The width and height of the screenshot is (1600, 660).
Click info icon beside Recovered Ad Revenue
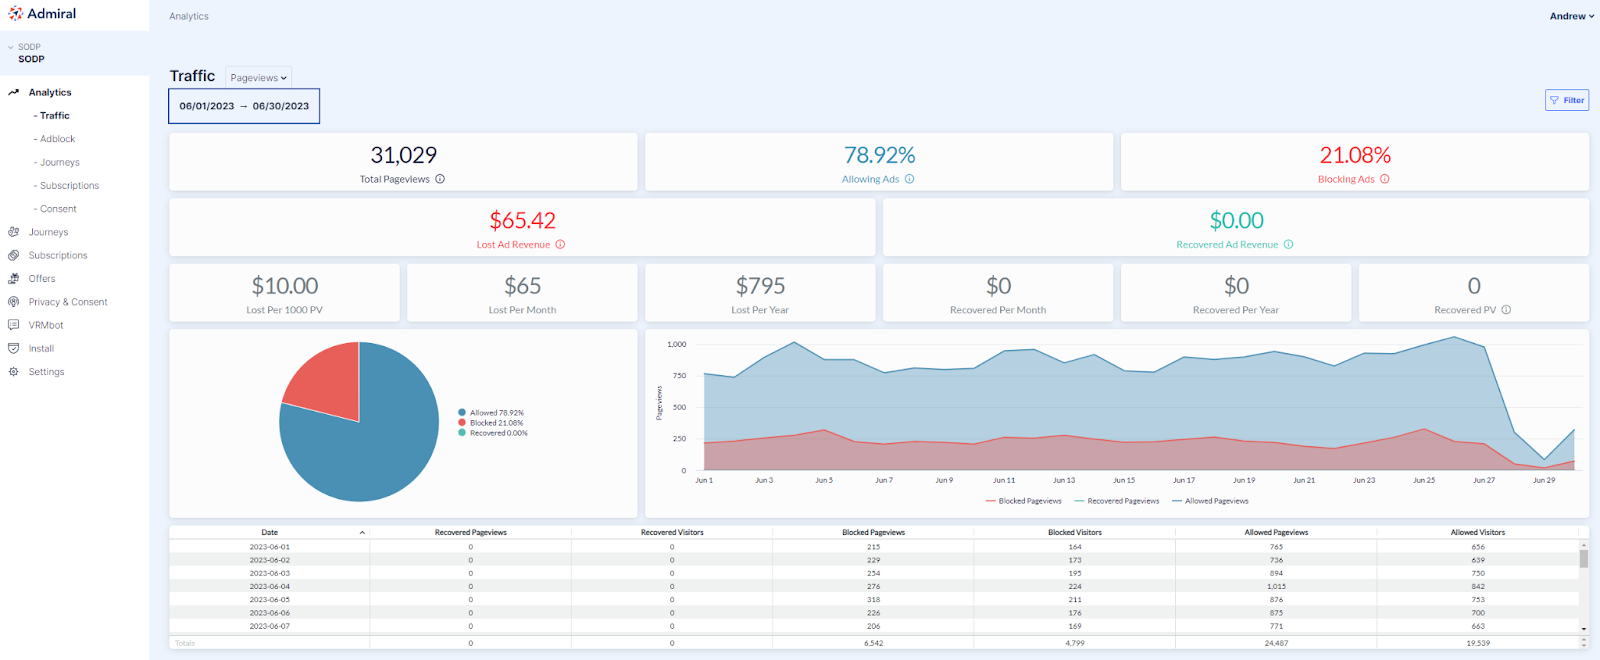(x=1288, y=244)
